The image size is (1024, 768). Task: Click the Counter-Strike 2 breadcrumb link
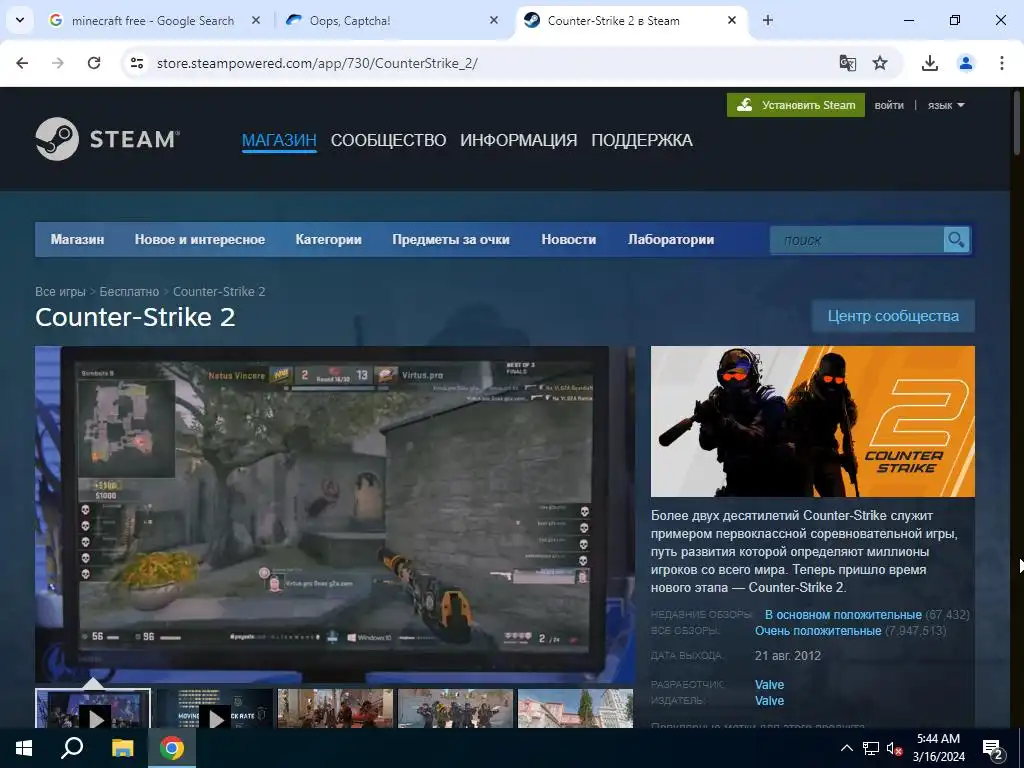tap(219, 291)
